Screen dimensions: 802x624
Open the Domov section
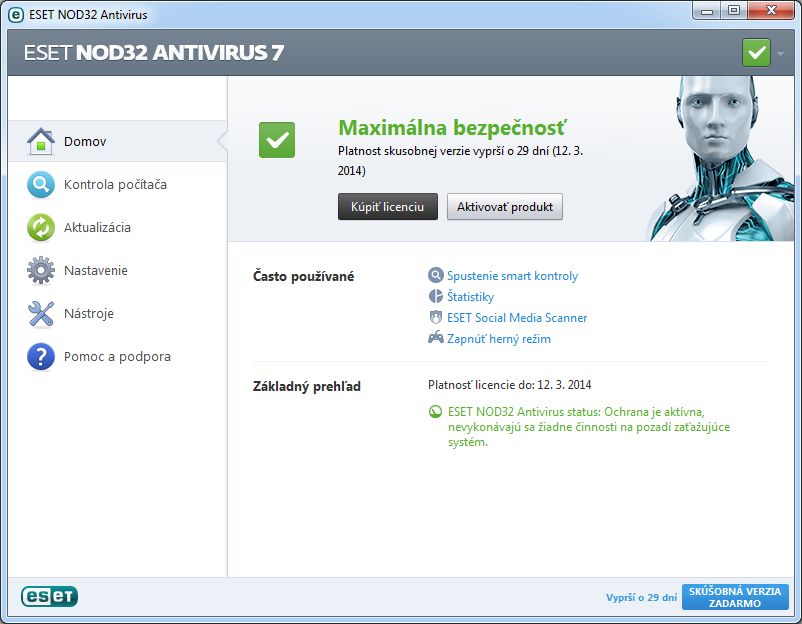click(117, 141)
